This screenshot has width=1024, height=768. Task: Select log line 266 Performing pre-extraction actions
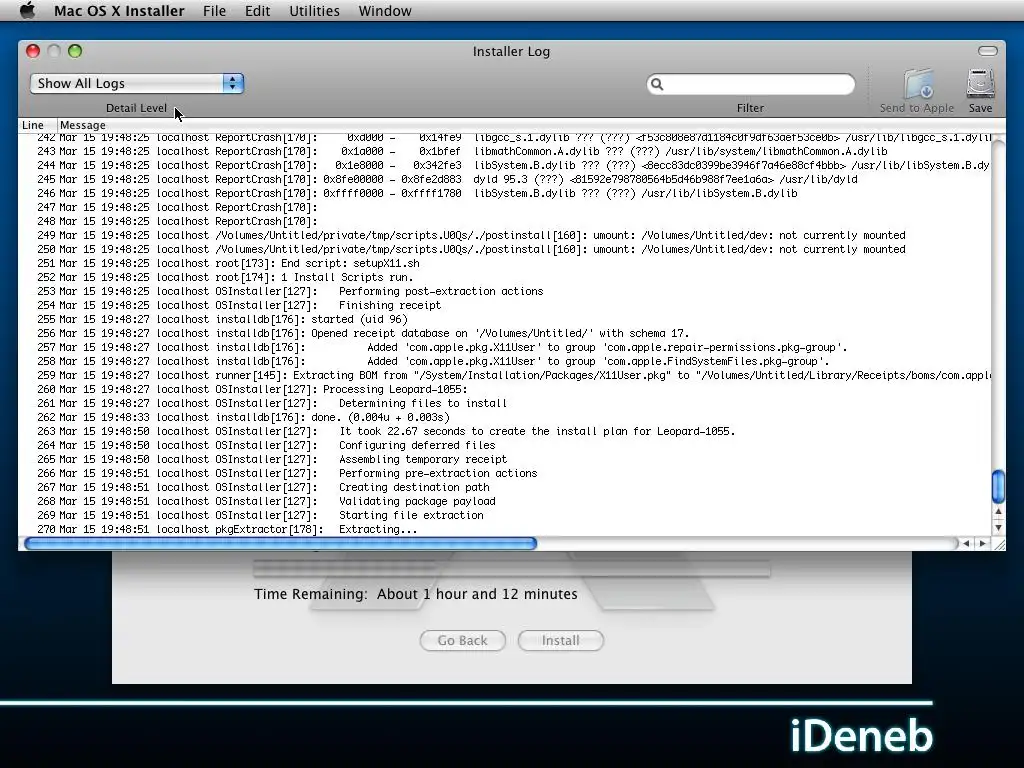(x=505, y=473)
